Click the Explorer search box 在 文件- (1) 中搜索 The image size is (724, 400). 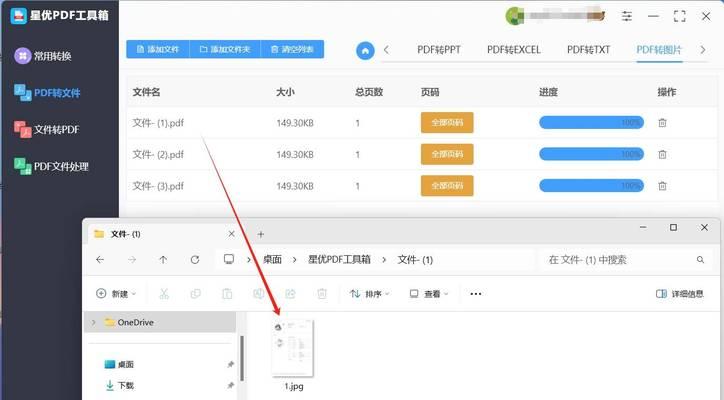pyautogui.click(x=625, y=260)
